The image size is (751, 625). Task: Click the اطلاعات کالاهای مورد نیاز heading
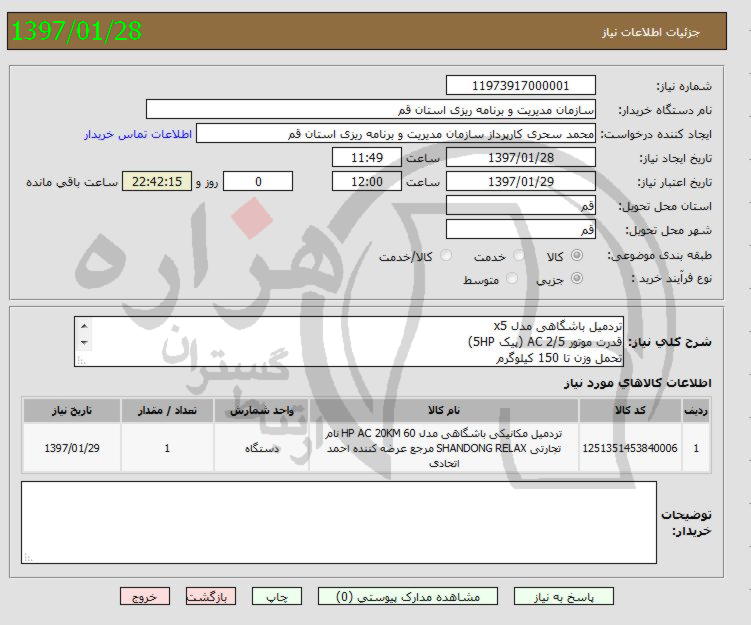coord(637,383)
